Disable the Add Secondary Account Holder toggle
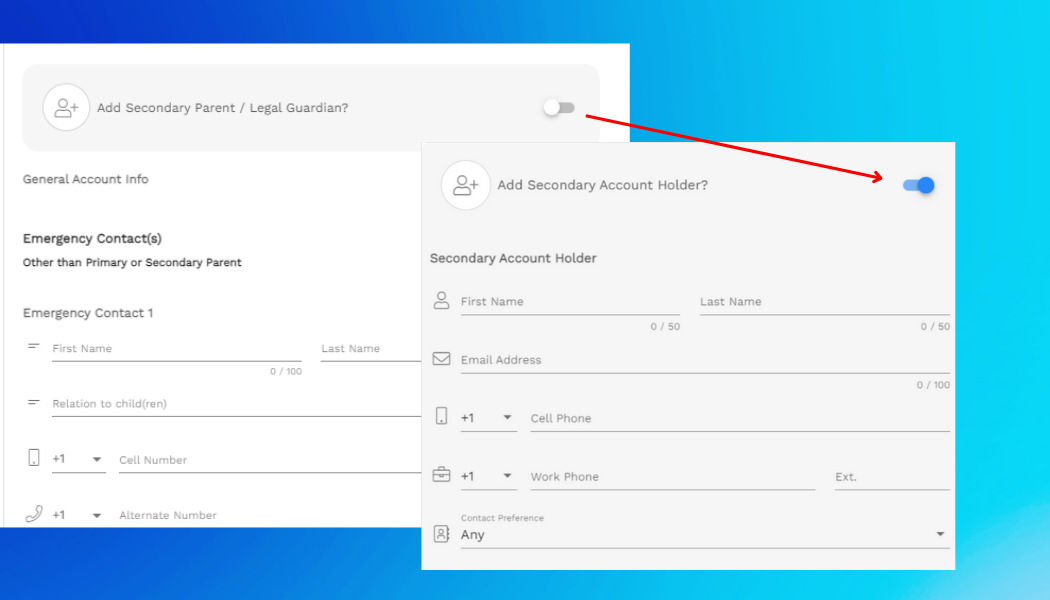Screen dimensions: 1050x600 pos(919,185)
